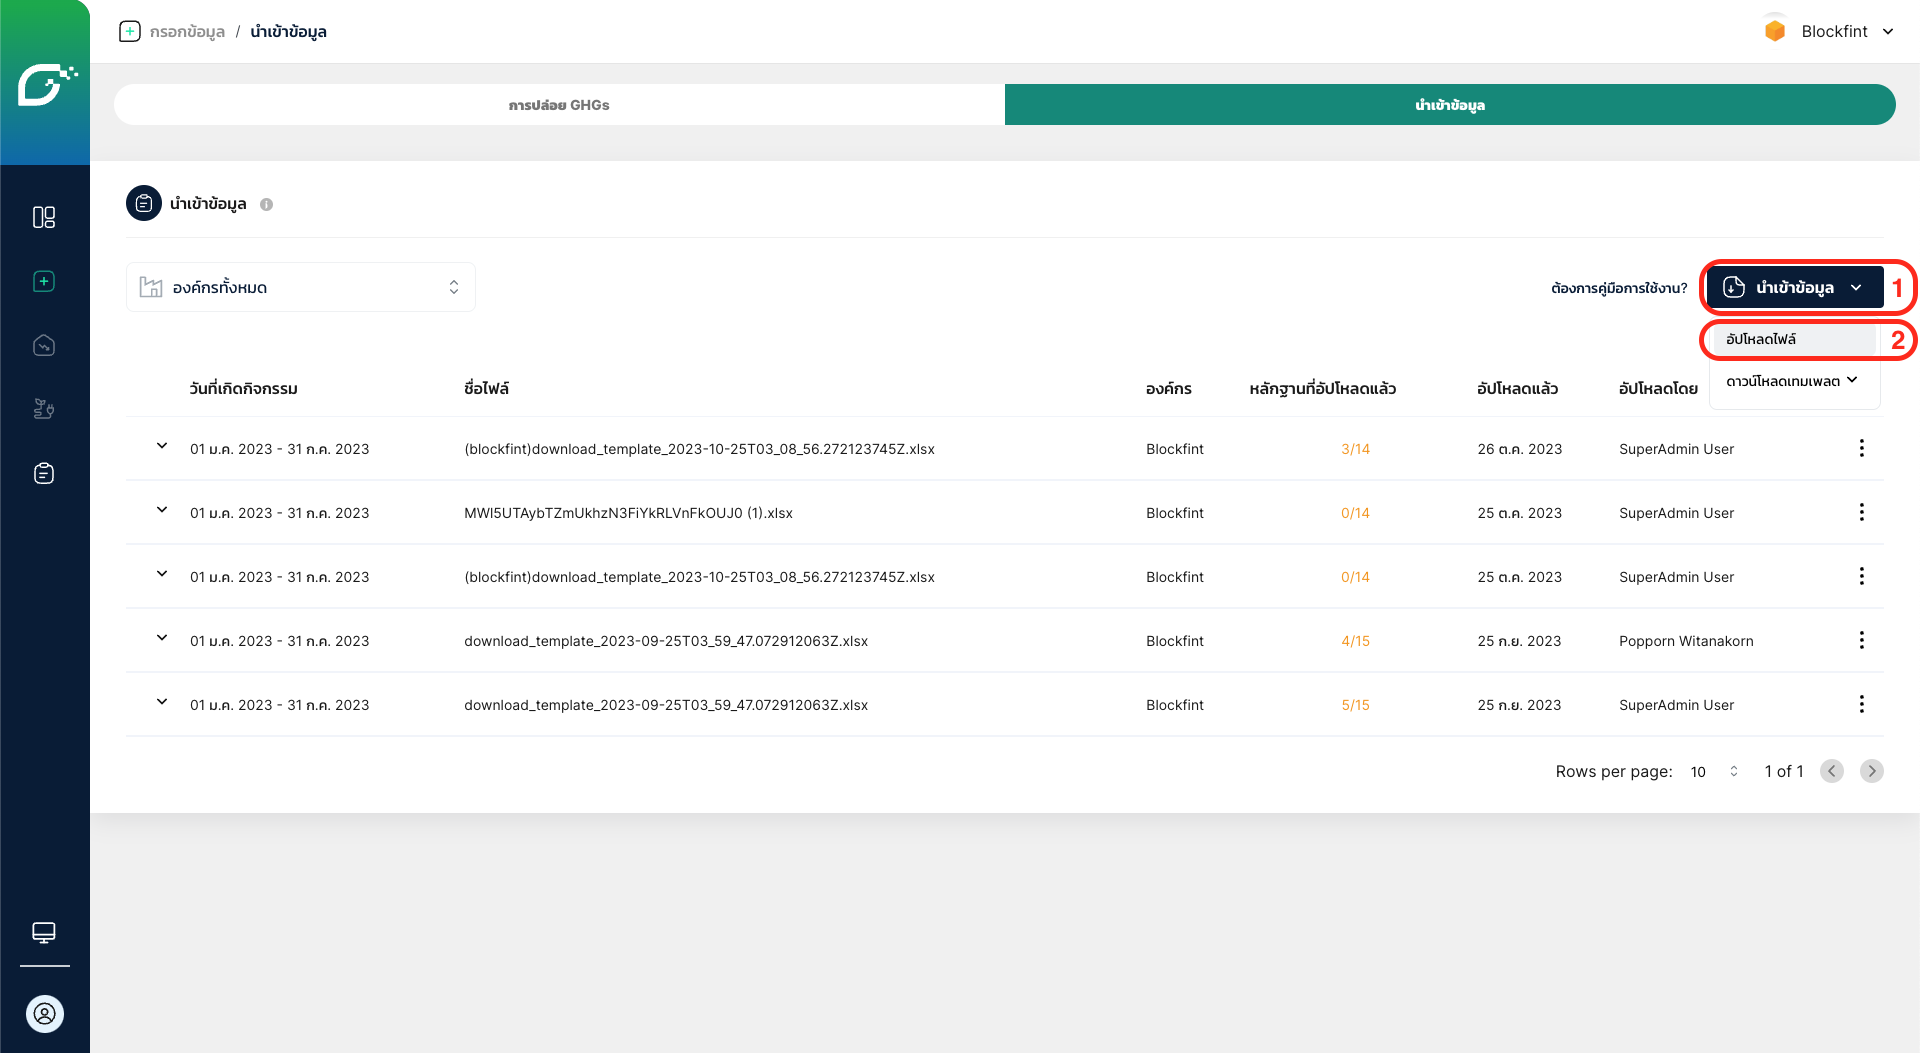The height and width of the screenshot is (1053, 1920).
Task: Open the dashboard icon in sidebar
Action: point(44,217)
